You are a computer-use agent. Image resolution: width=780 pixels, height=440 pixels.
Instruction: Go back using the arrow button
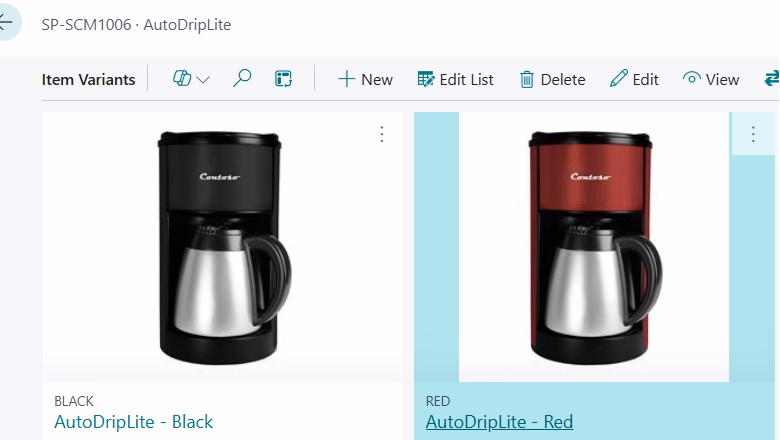(7, 22)
